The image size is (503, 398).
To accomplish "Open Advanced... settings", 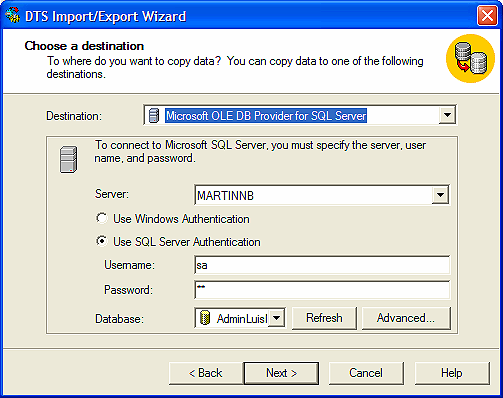I will [x=406, y=318].
